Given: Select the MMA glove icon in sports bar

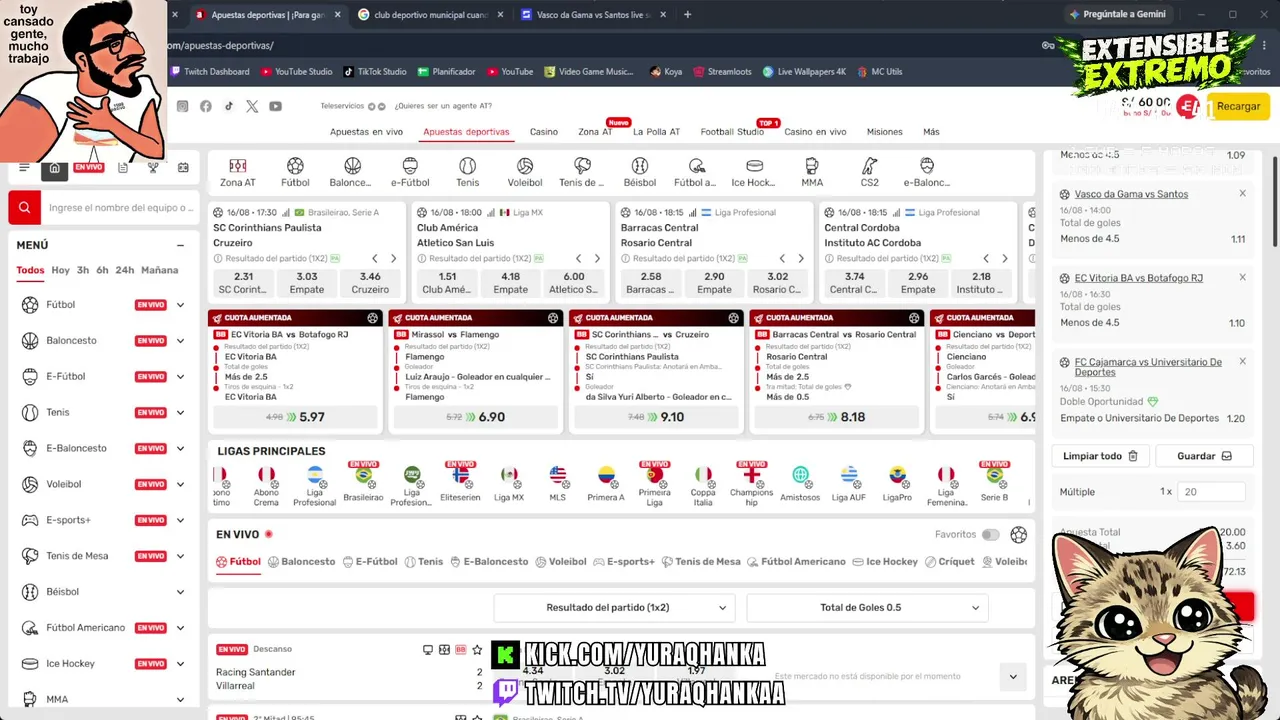Looking at the screenshot, I should coord(812,166).
